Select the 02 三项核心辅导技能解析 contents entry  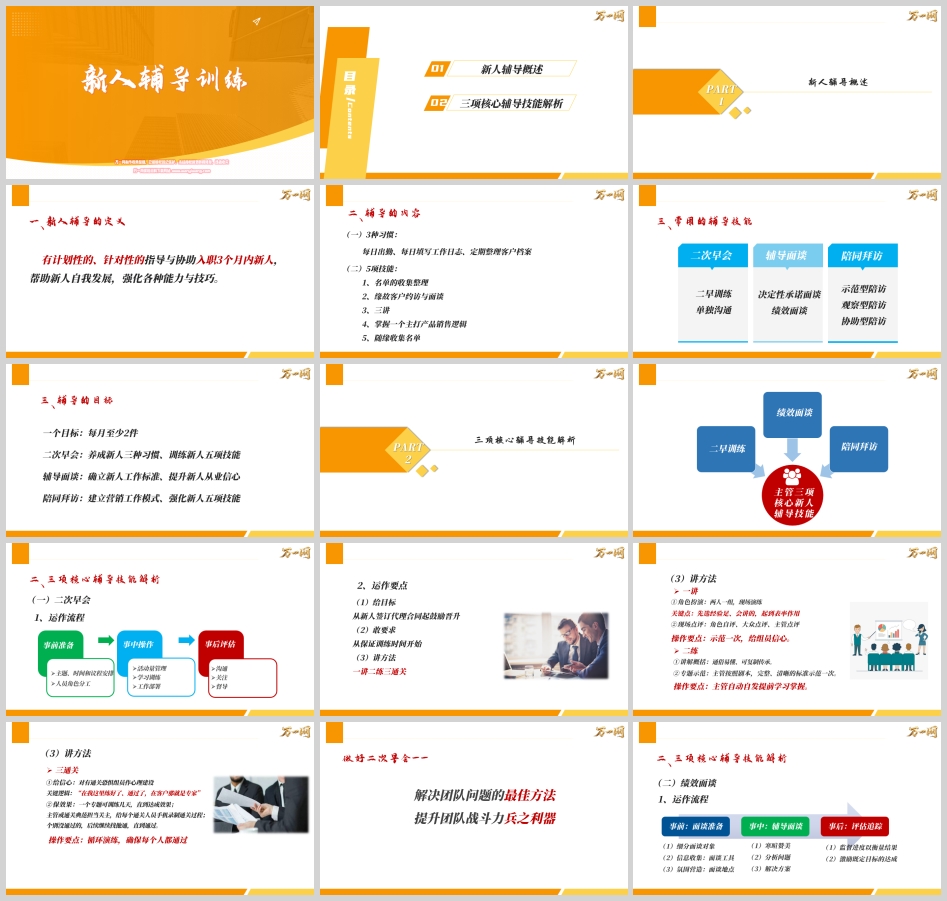(500, 103)
